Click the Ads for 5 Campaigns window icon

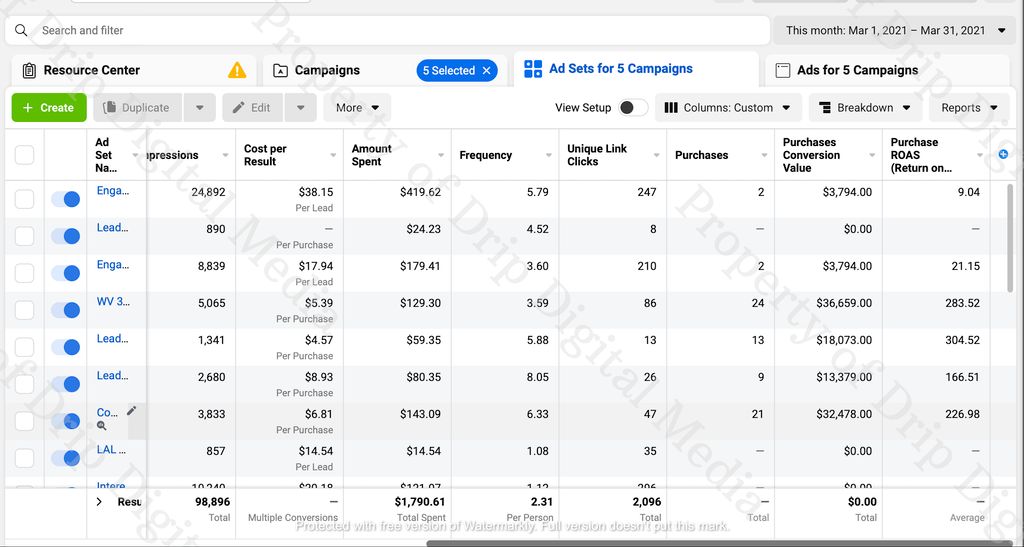782,70
